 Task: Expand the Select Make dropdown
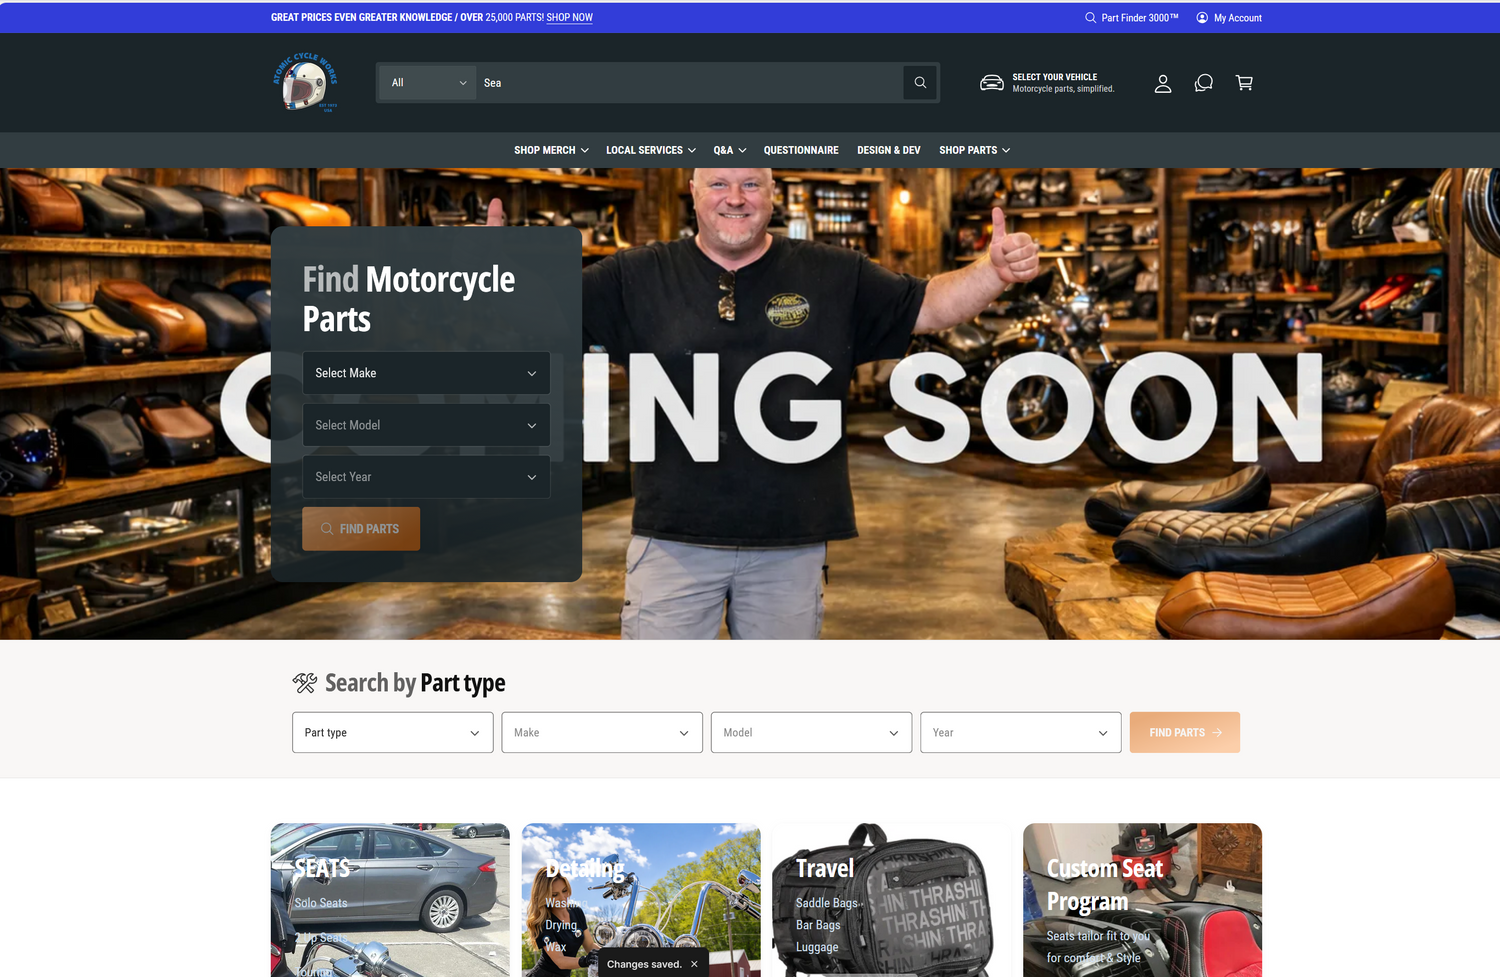tap(426, 373)
